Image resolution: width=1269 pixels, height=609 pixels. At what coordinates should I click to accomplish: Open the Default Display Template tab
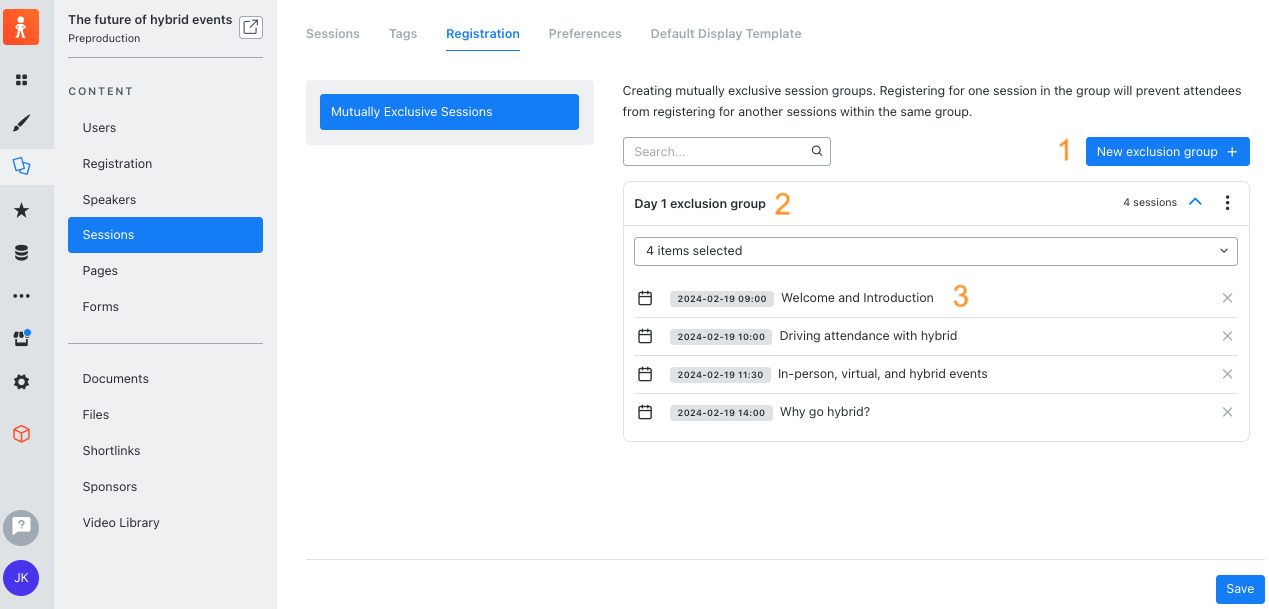click(x=725, y=33)
